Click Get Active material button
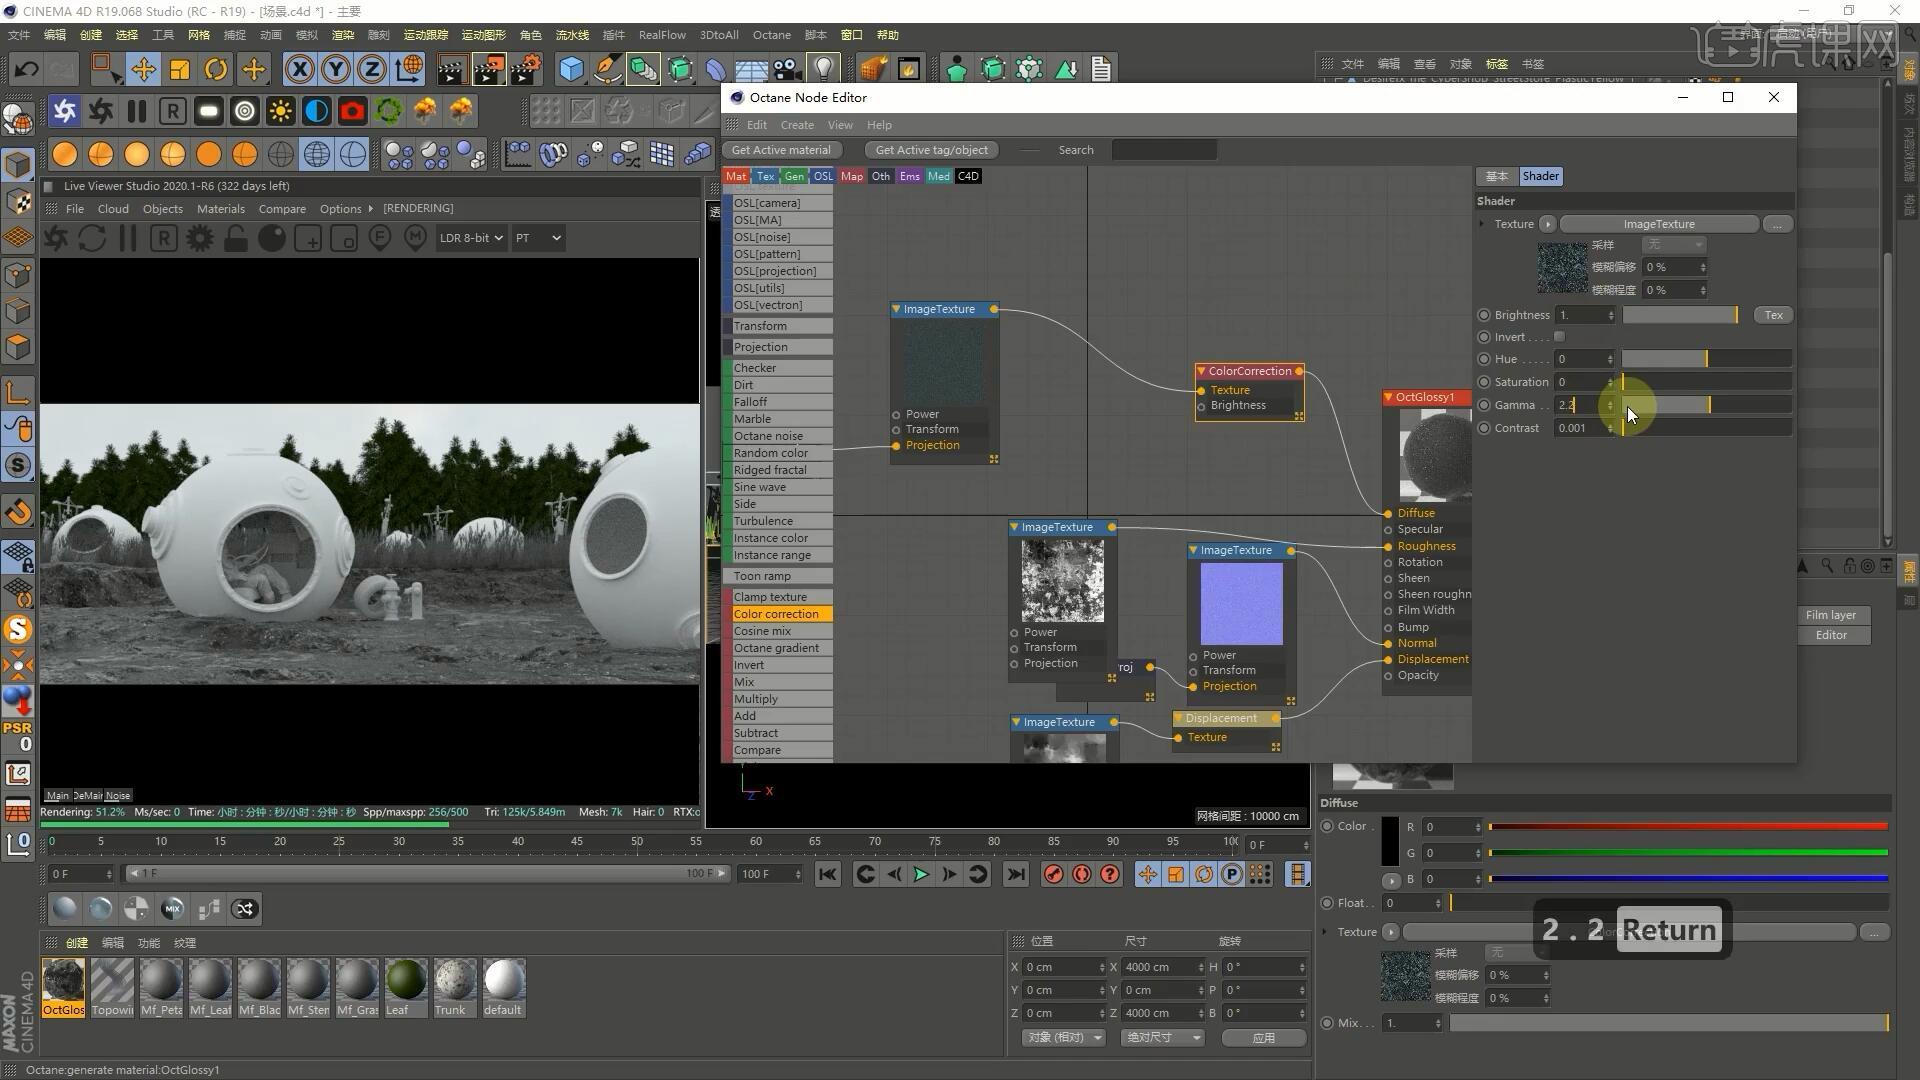 781,150
